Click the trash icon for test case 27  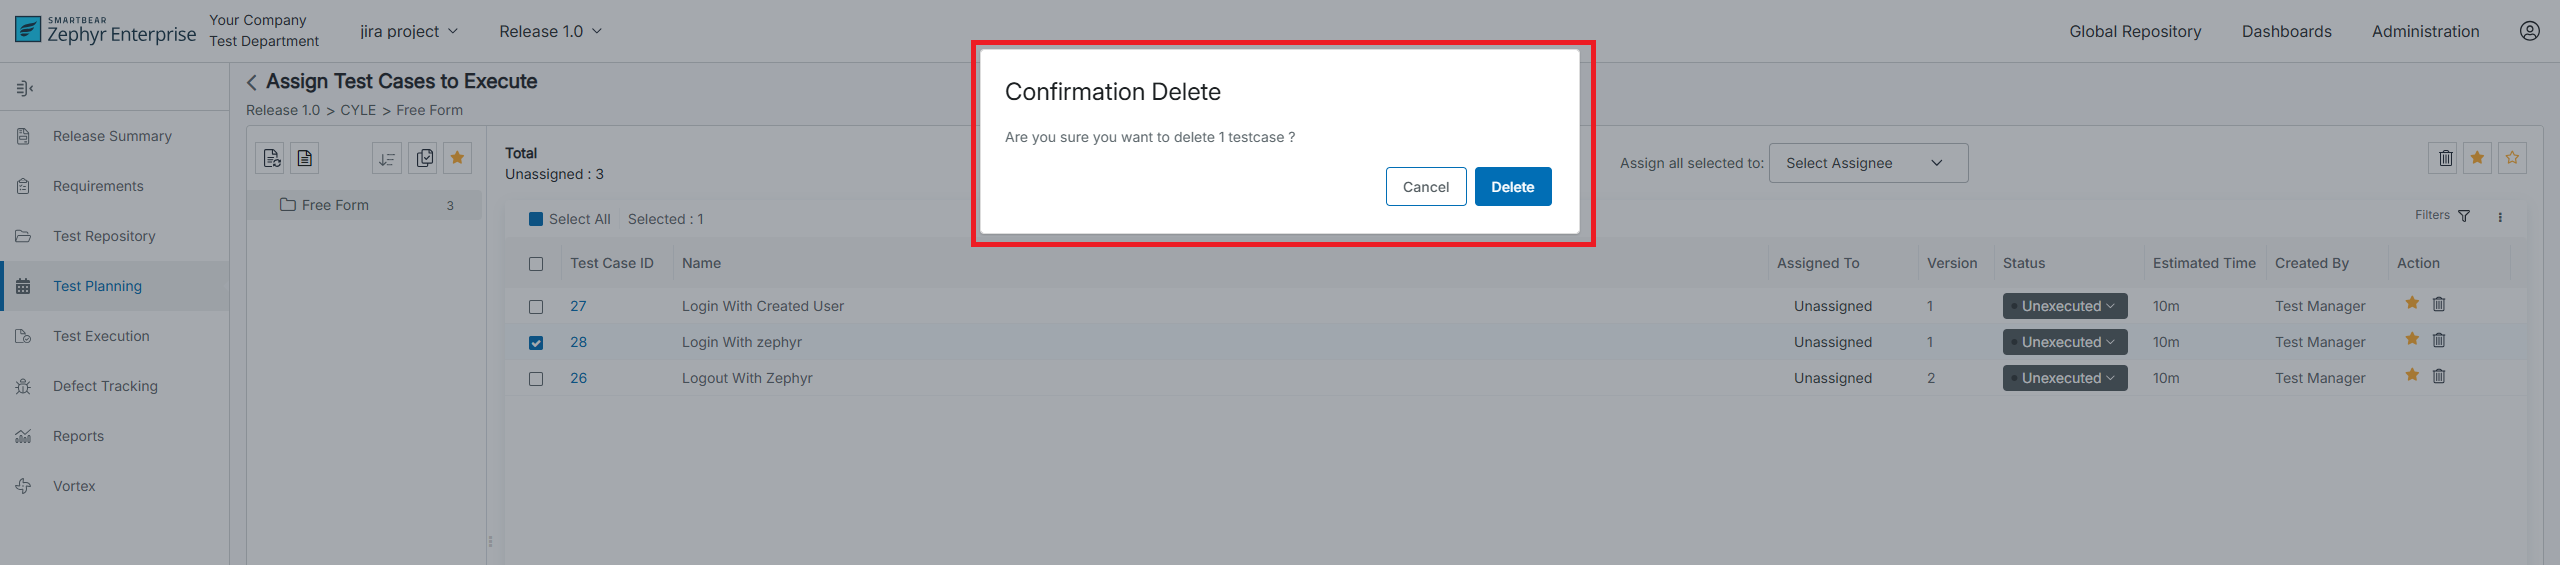[2439, 304]
